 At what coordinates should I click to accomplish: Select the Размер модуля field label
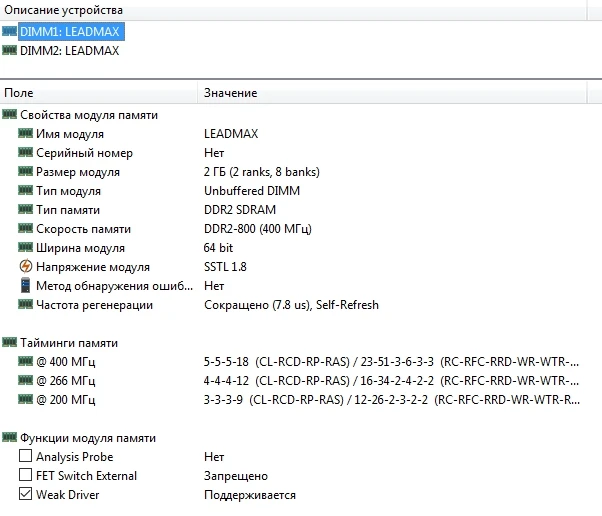[x=78, y=172]
